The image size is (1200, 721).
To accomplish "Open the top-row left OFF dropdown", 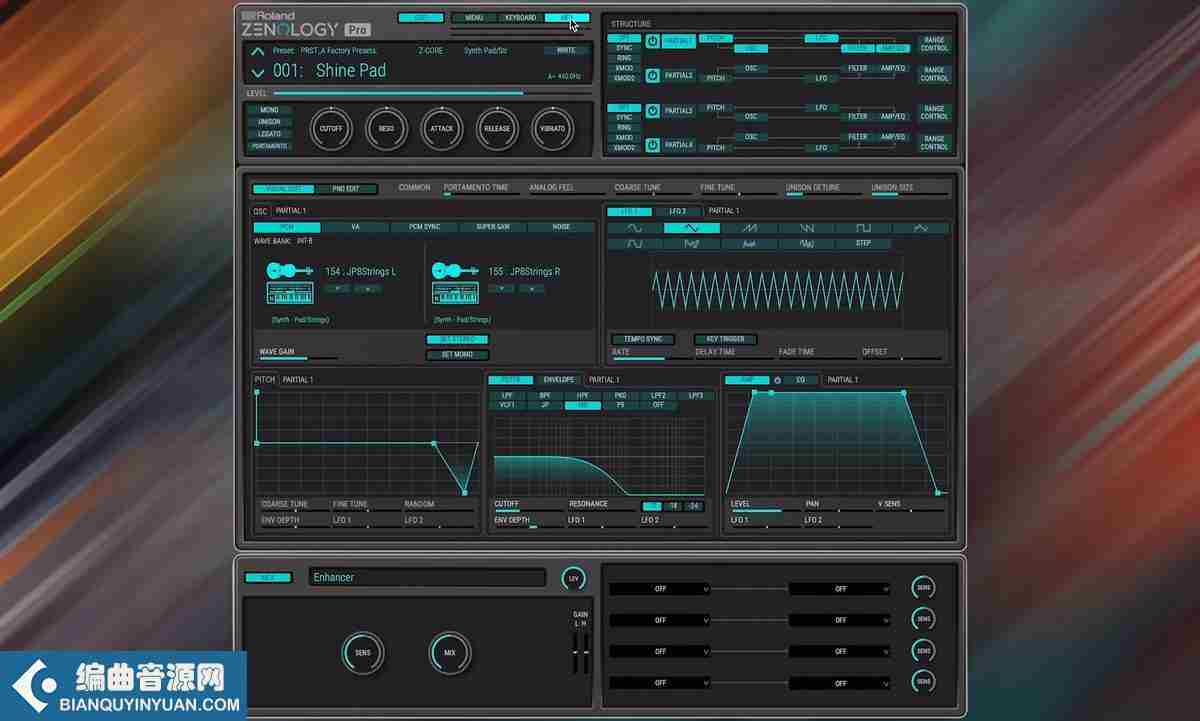I will click(x=660, y=589).
